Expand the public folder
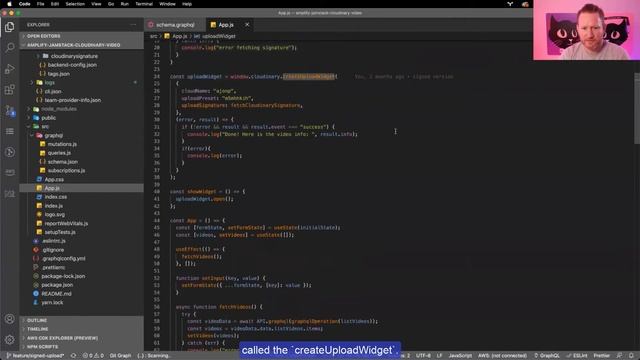The image size is (640, 360). (x=48, y=118)
